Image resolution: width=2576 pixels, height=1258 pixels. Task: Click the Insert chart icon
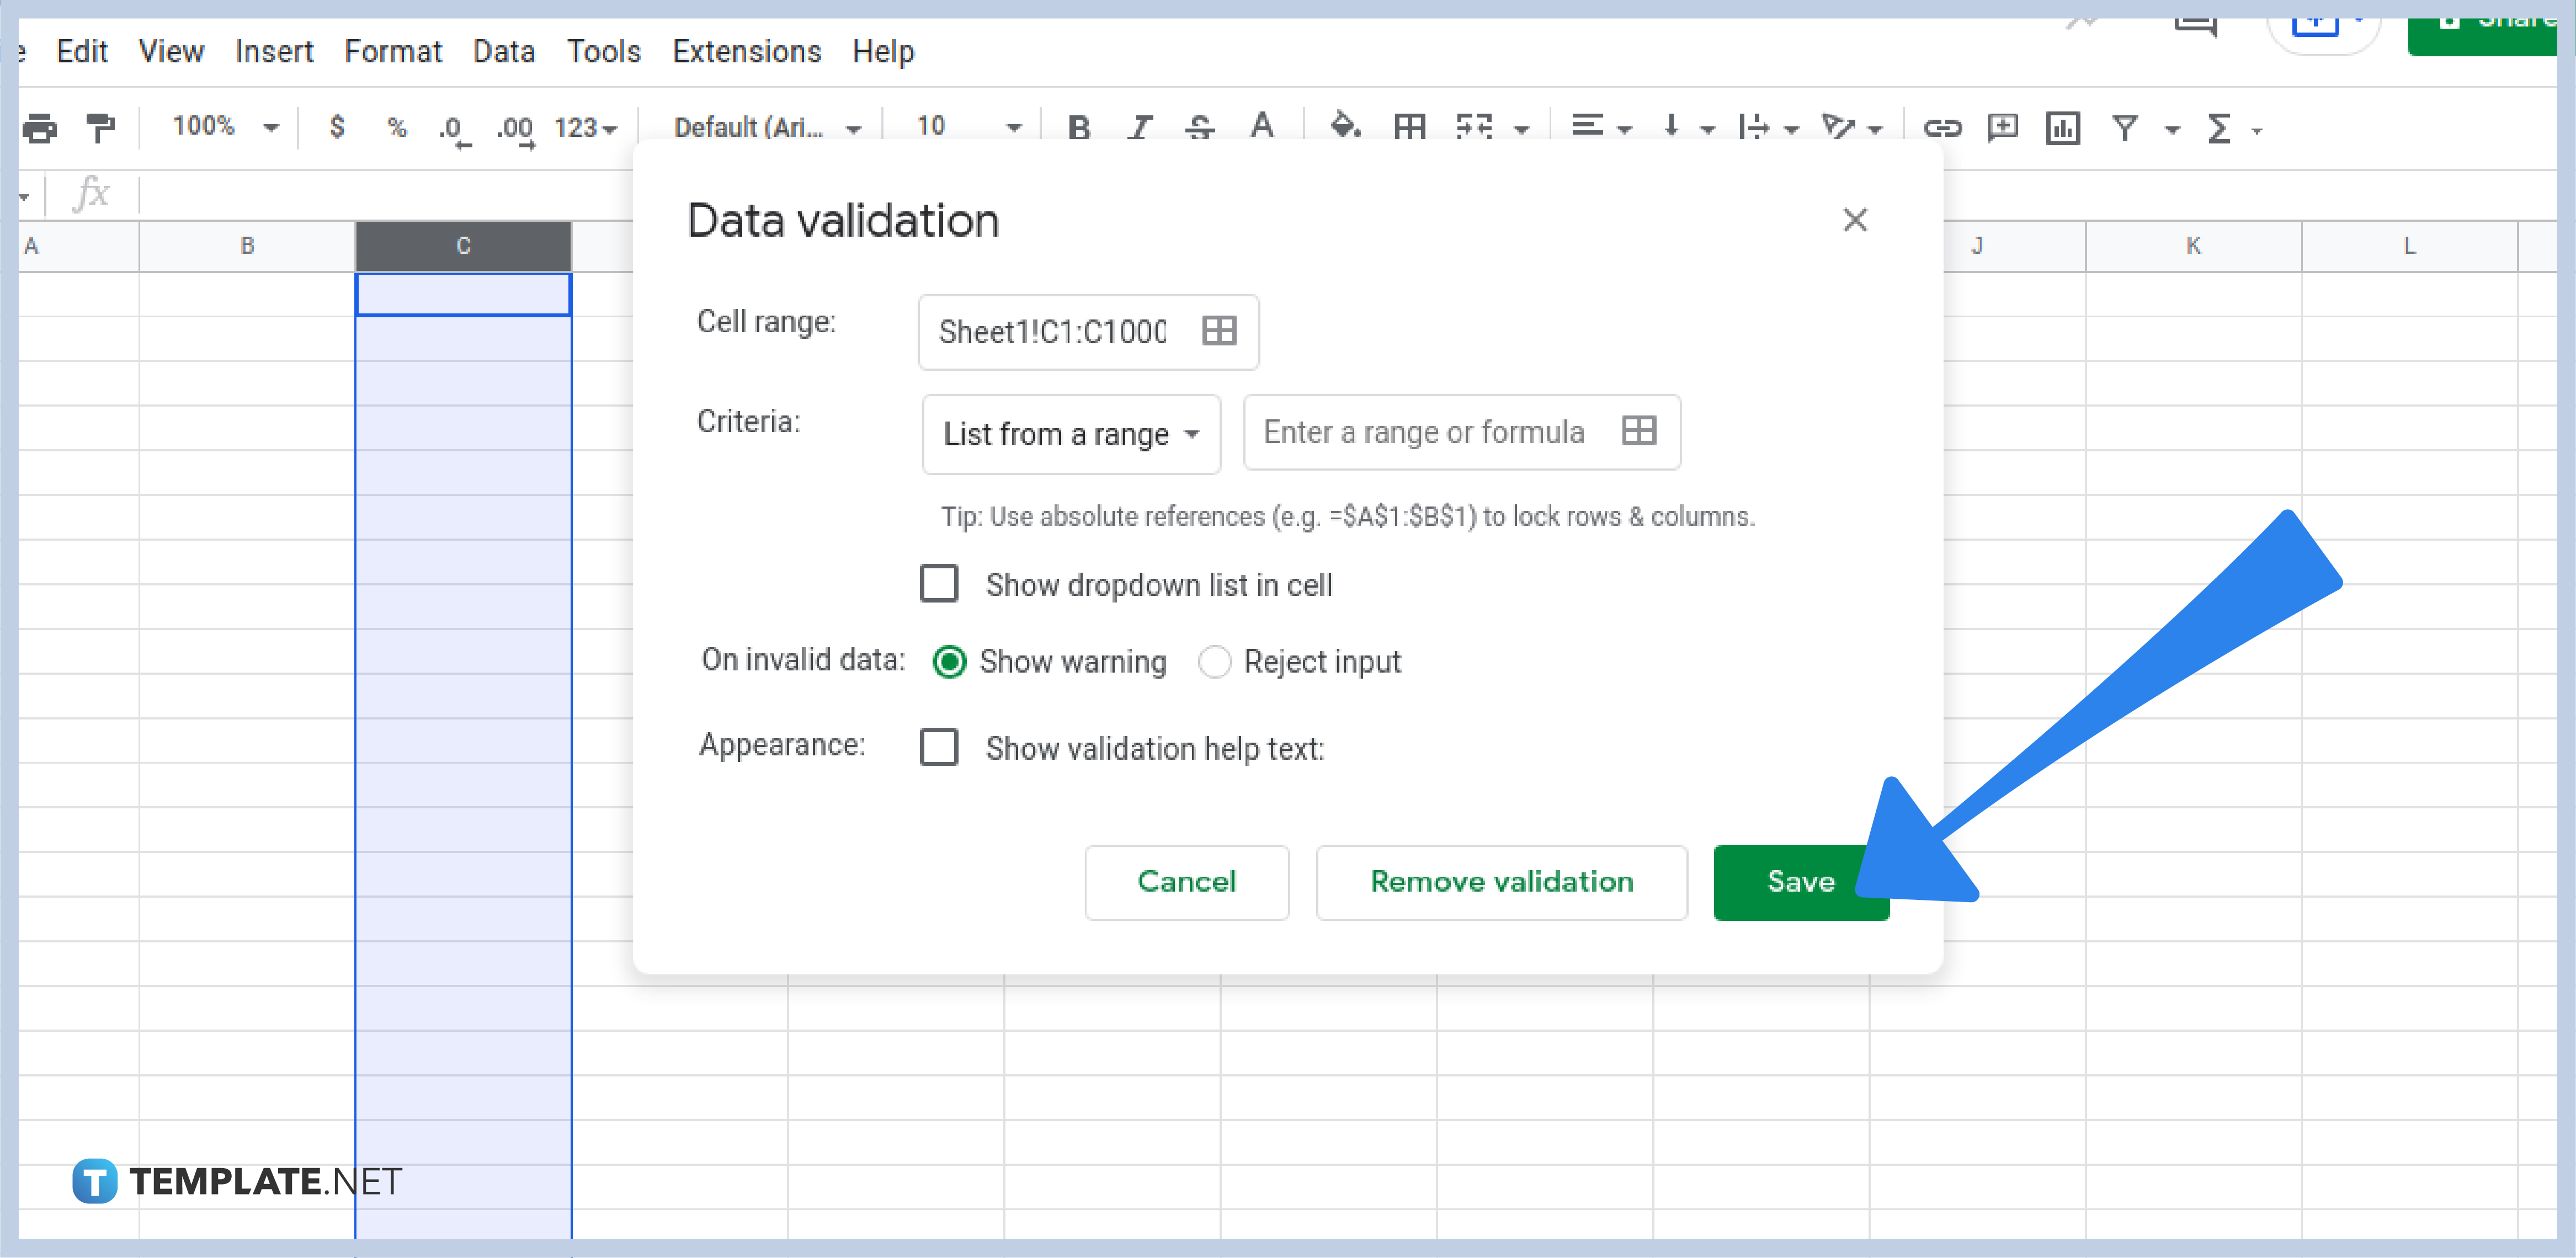[x=2062, y=127]
